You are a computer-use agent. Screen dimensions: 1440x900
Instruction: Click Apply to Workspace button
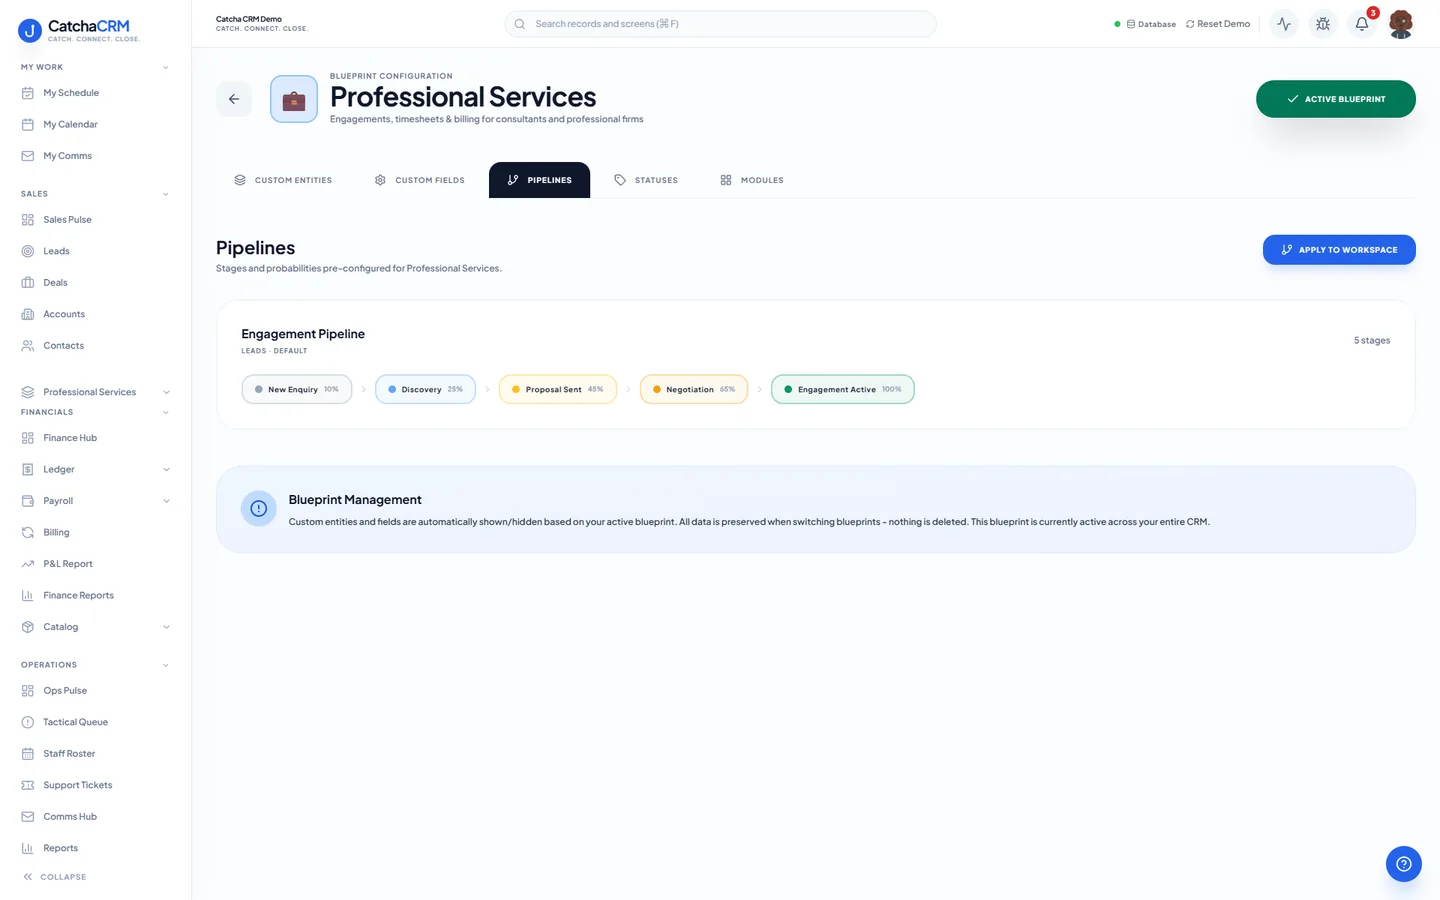pyautogui.click(x=1339, y=250)
